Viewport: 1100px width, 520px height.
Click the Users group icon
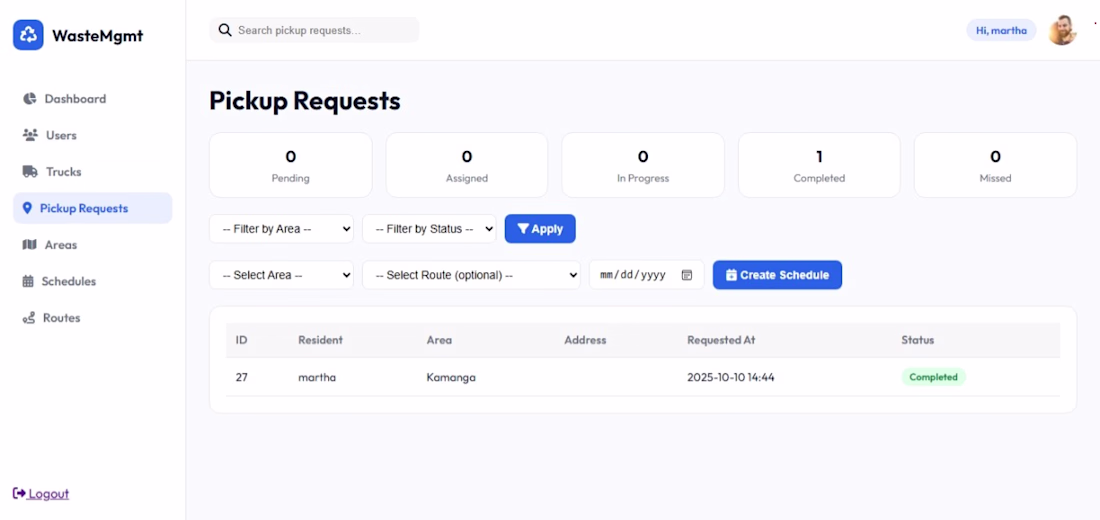point(30,135)
